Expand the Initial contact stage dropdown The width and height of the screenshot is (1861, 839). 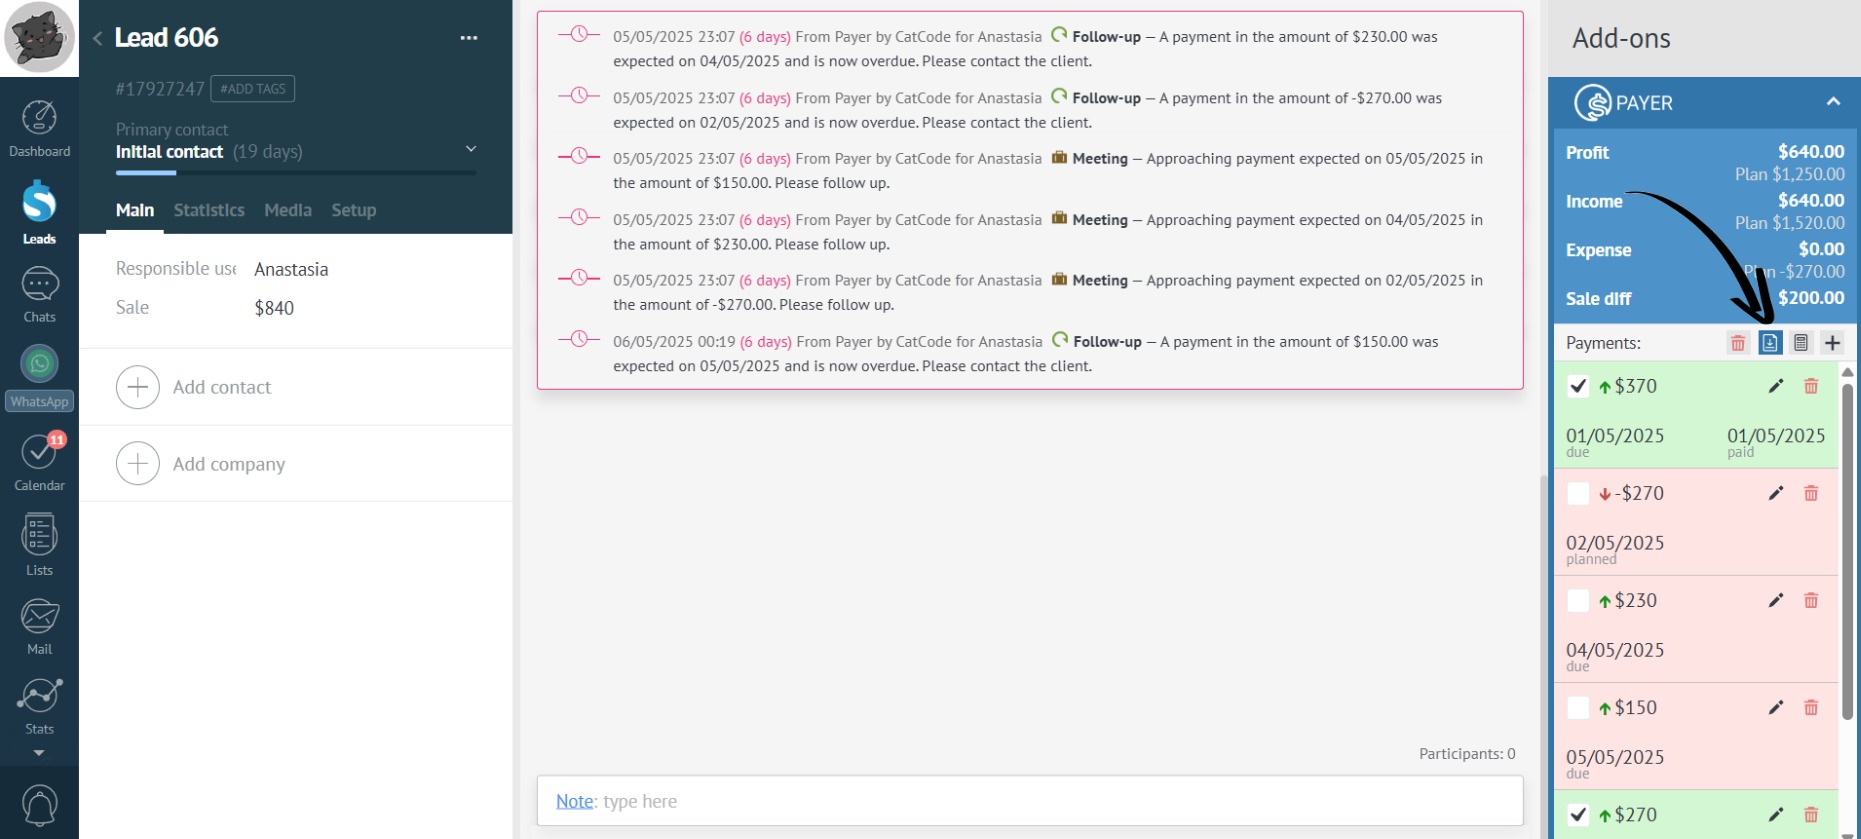tap(471, 149)
